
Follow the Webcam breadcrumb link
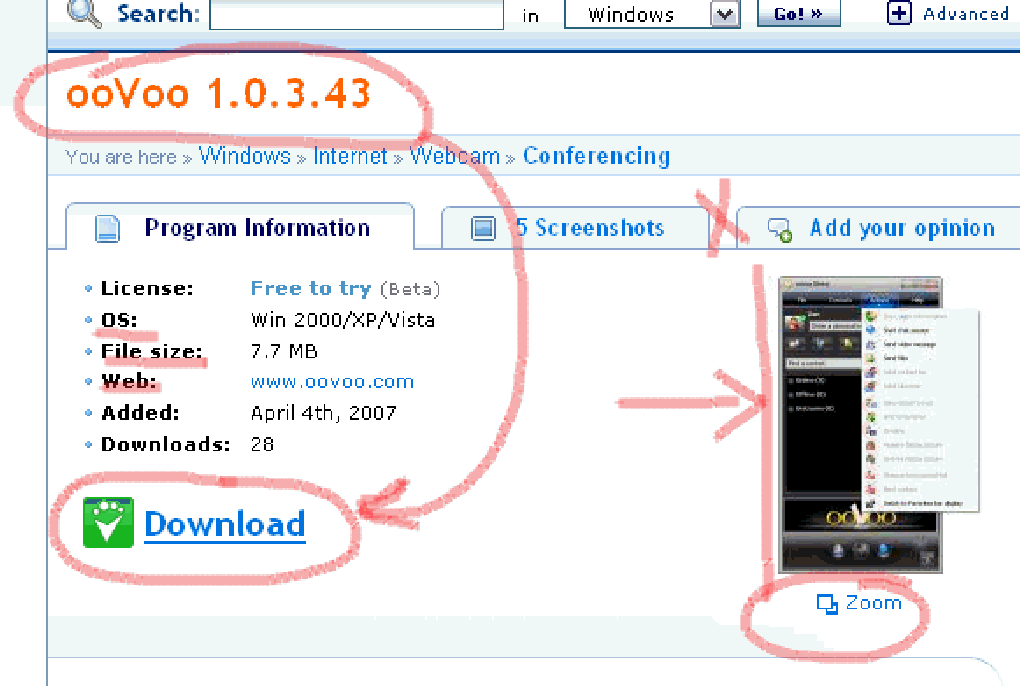click(x=455, y=156)
